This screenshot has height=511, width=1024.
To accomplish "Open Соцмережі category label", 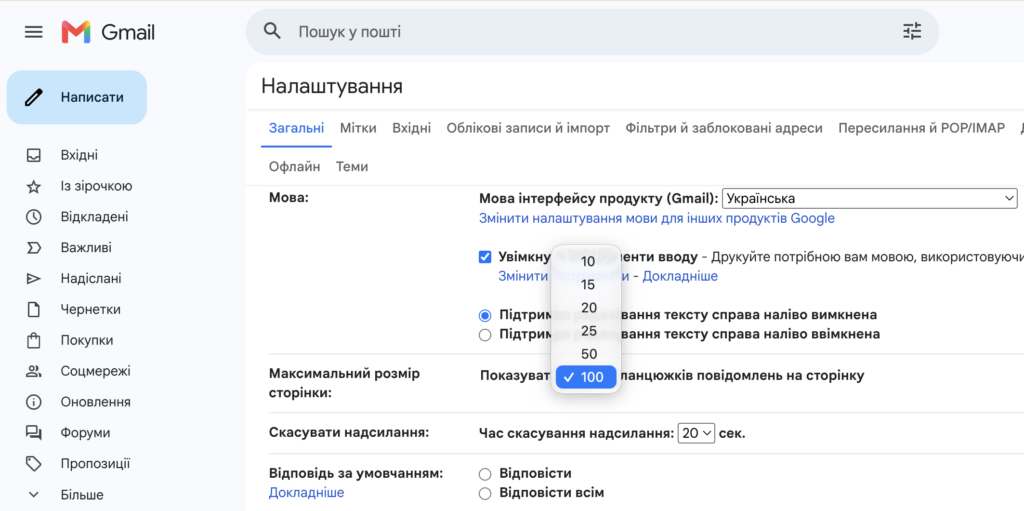I will pyautogui.click(x=95, y=371).
